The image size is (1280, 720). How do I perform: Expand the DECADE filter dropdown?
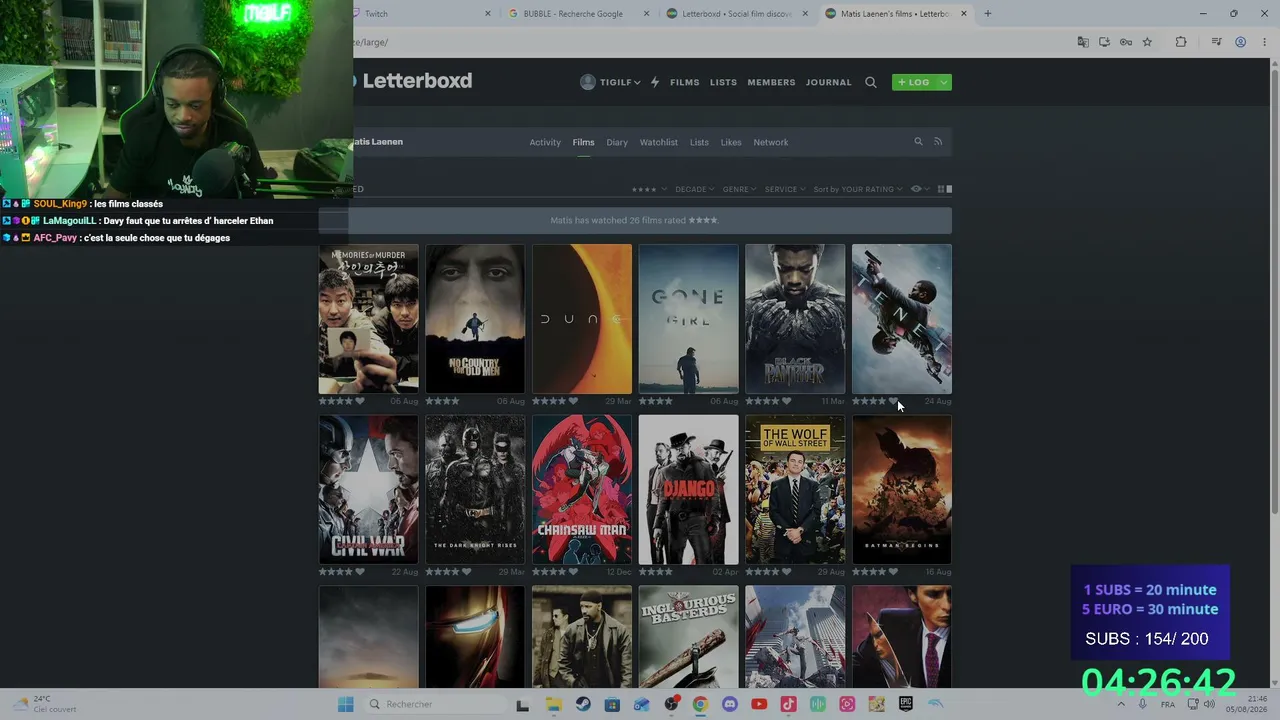click(x=694, y=189)
